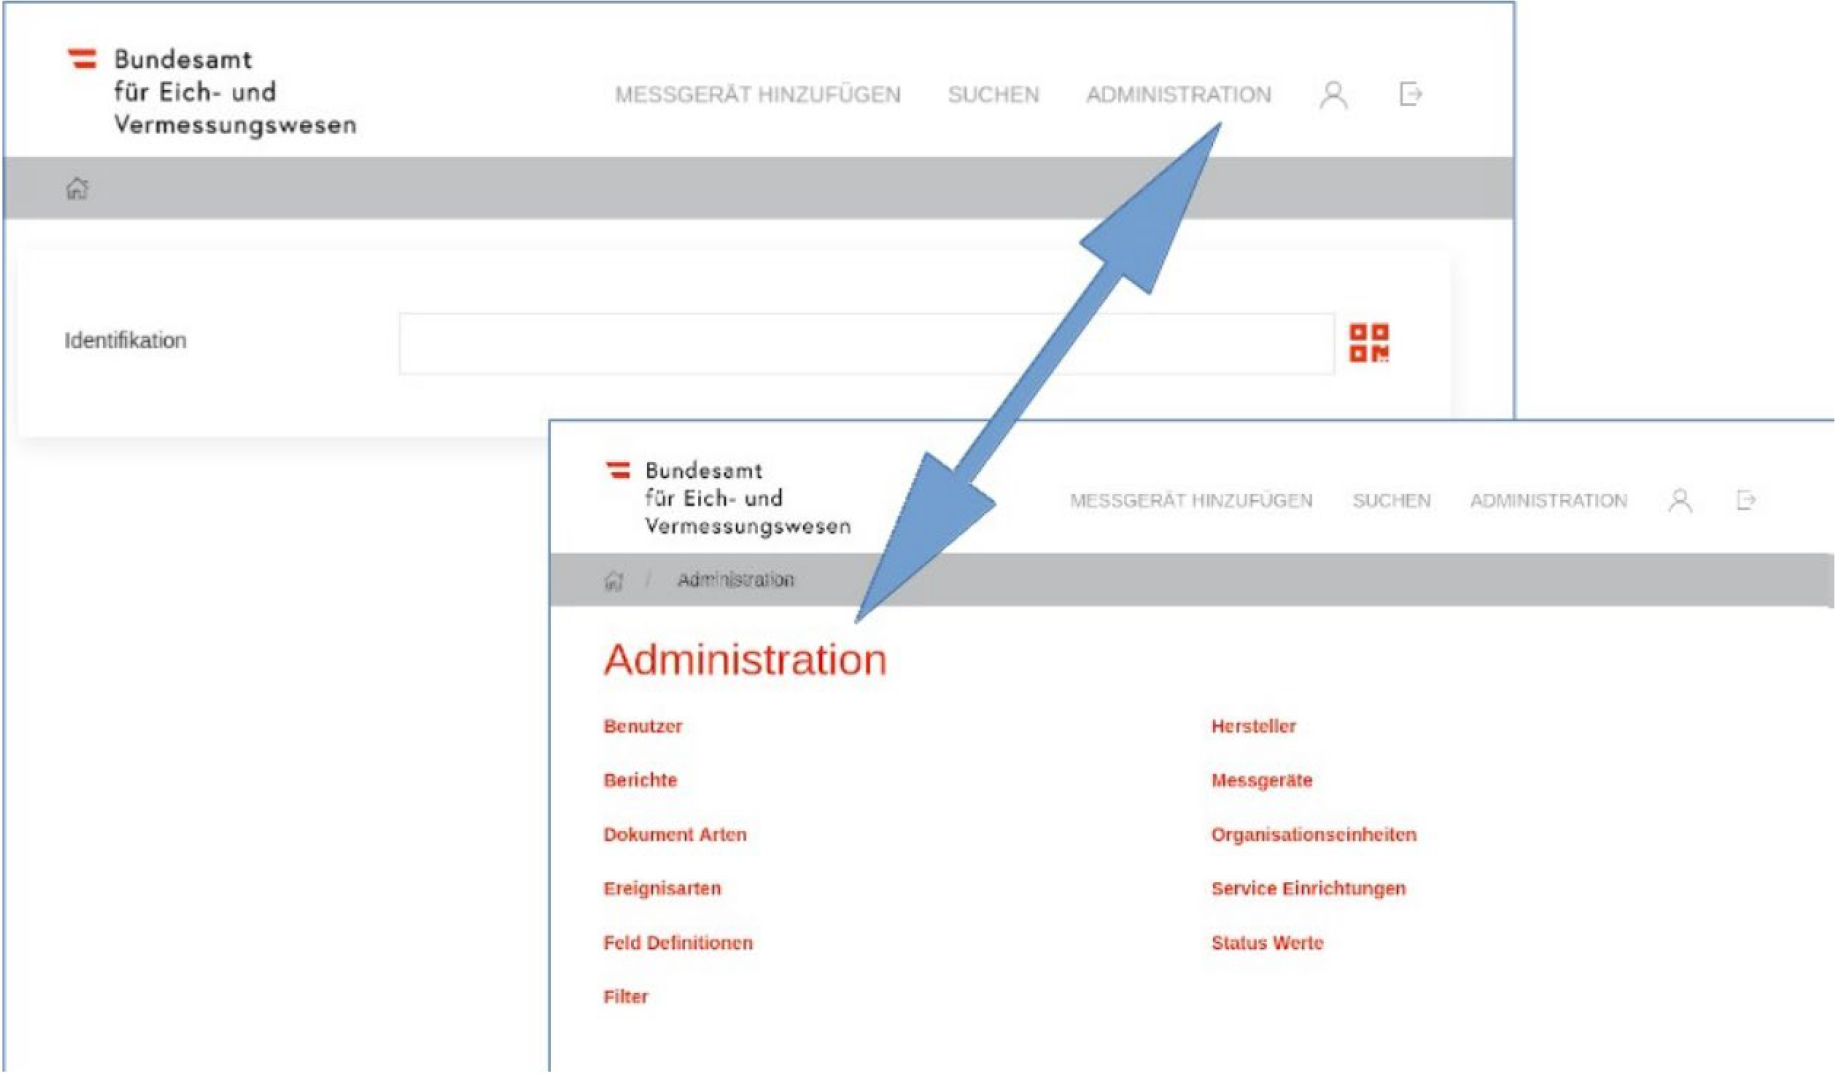
Task: Open the Berichte link
Action: coord(640,780)
